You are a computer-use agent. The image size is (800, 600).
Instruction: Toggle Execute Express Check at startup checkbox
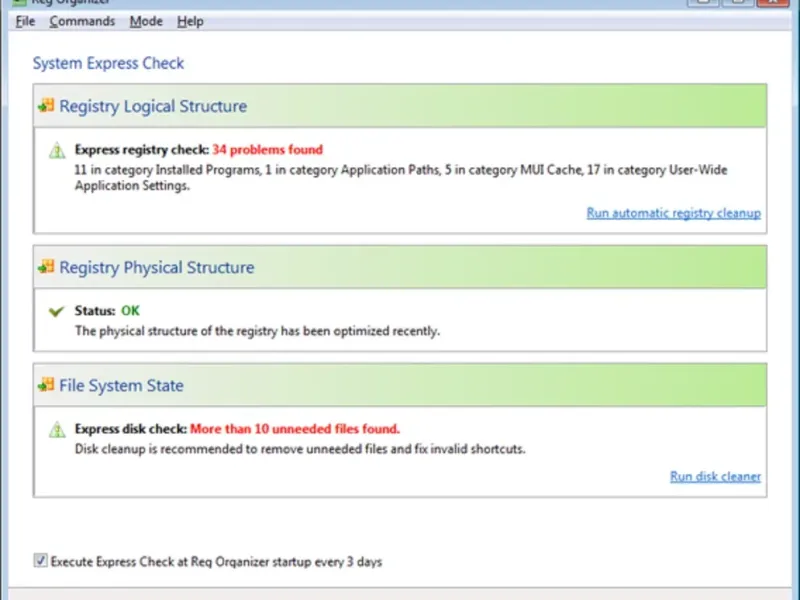tap(41, 562)
